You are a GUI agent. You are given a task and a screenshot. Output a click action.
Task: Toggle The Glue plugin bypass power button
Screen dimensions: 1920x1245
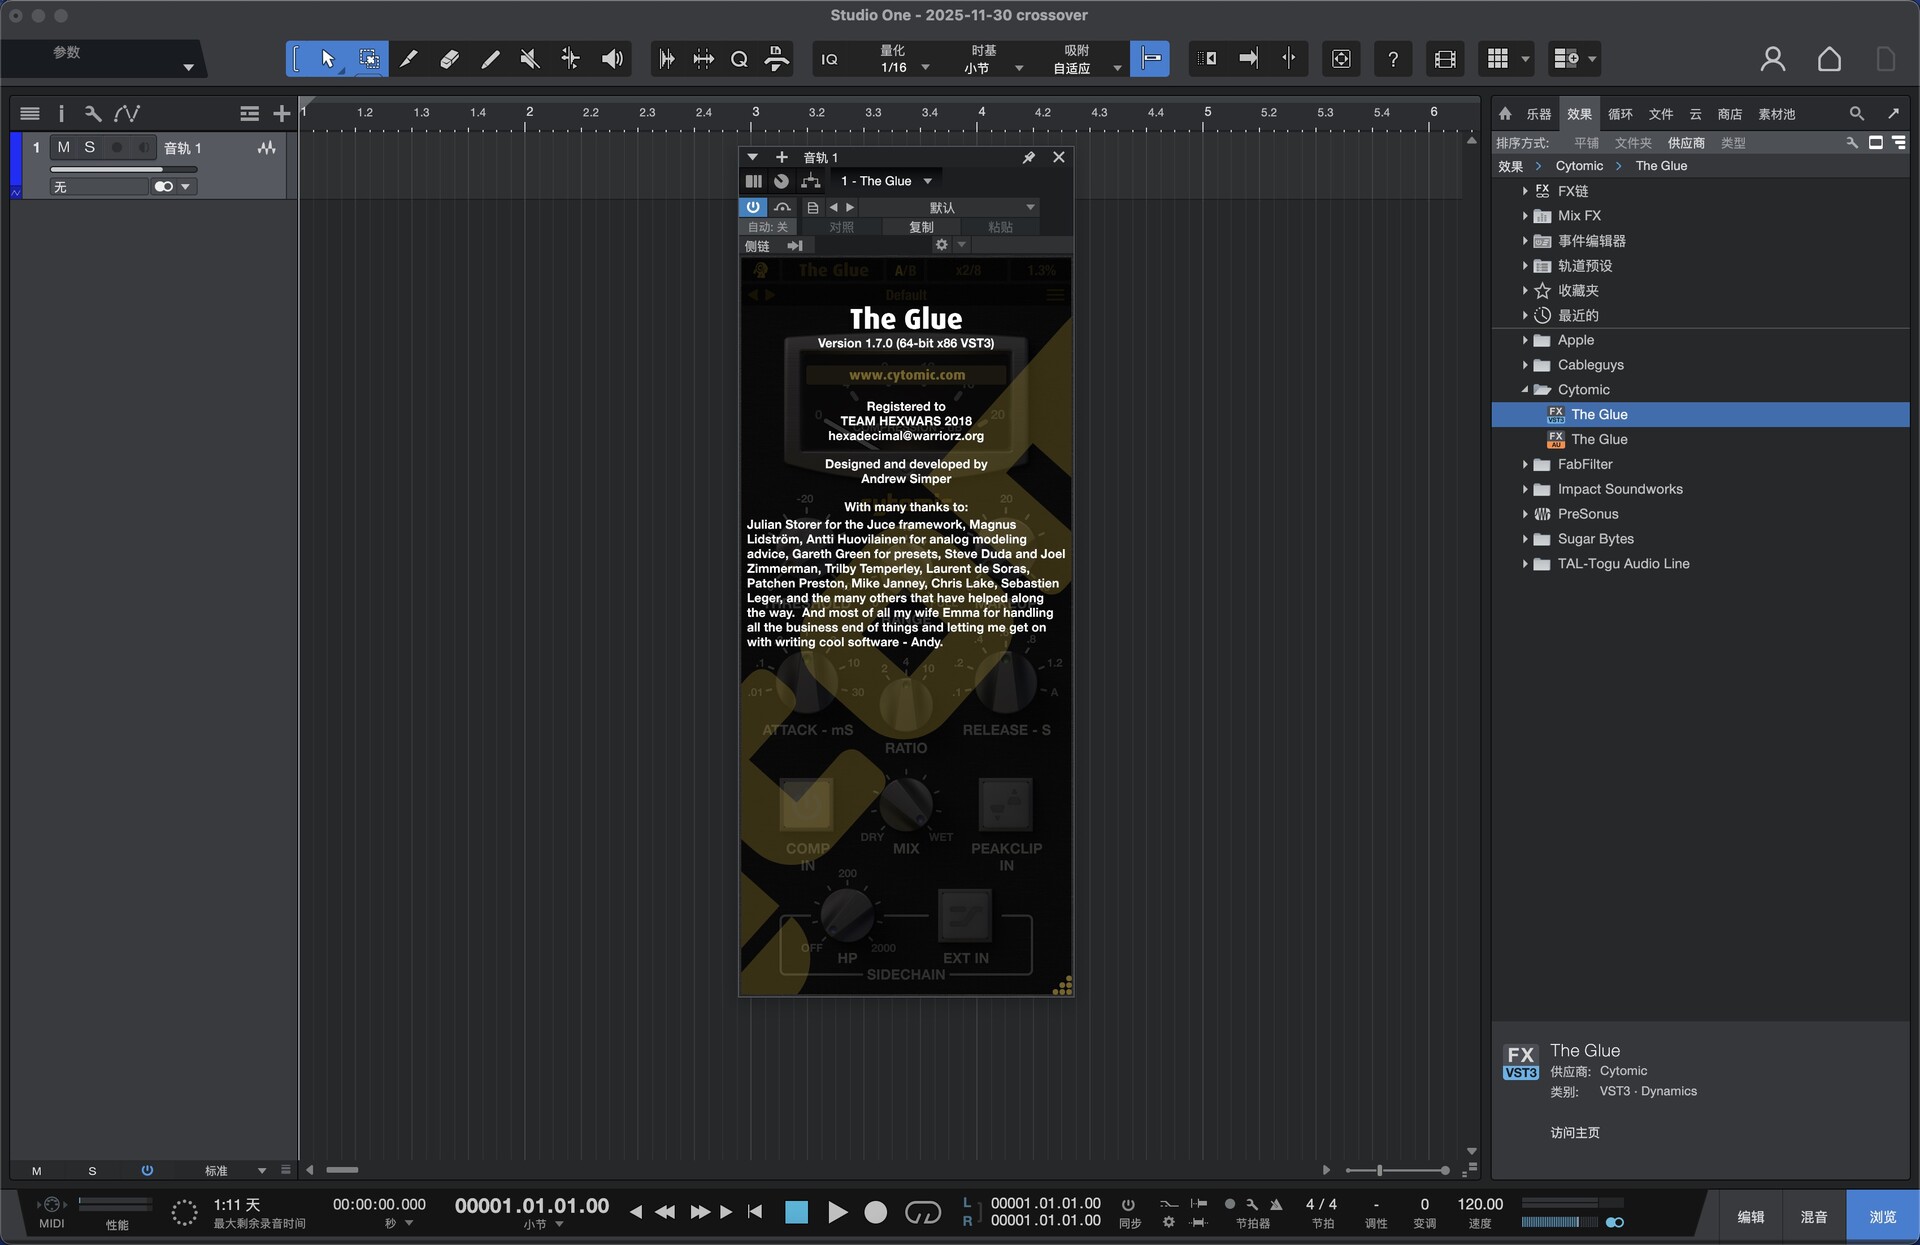[753, 207]
